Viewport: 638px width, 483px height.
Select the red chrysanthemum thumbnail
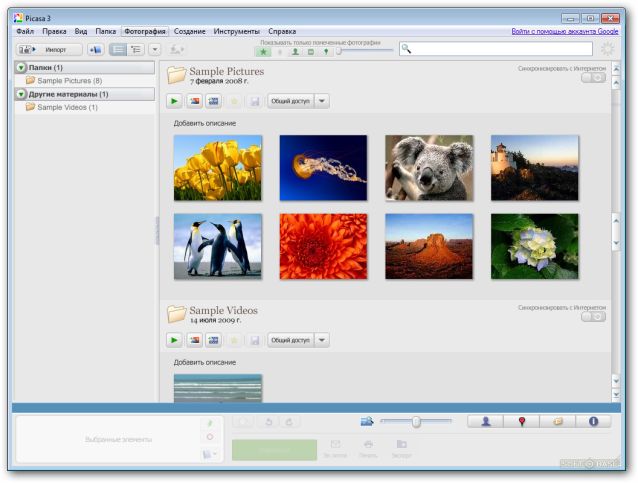point(323,247)
